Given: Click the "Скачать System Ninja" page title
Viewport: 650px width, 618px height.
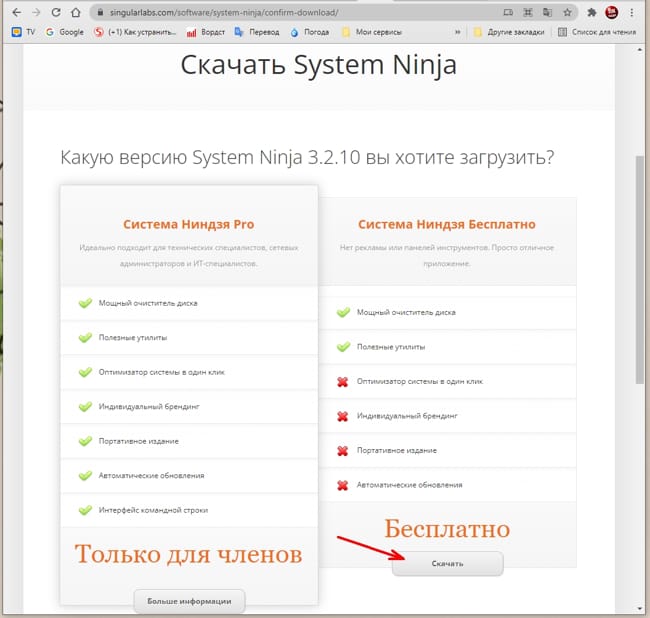Looking at the screenshot, I should (x=319, y=65).
